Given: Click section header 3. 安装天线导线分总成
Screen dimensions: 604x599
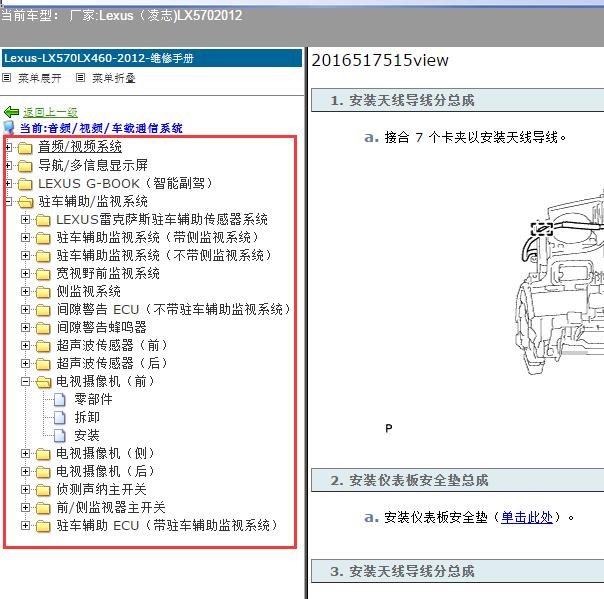Looking at the screenshot, I should click(x=457, y=571).
